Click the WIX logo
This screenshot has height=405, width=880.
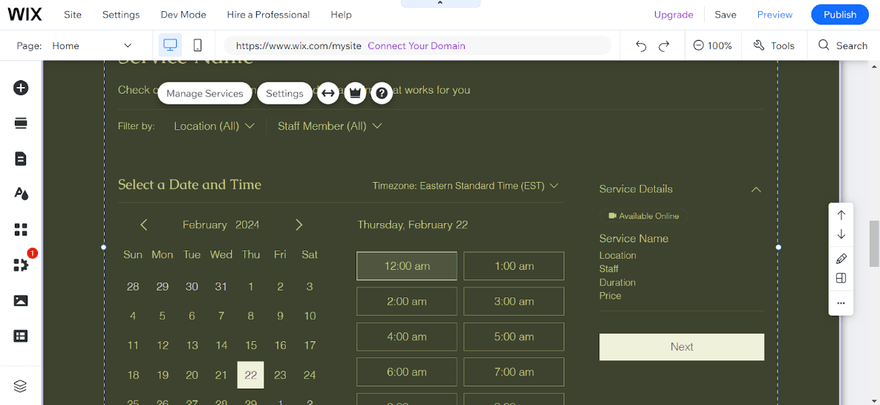coord(25,15)
